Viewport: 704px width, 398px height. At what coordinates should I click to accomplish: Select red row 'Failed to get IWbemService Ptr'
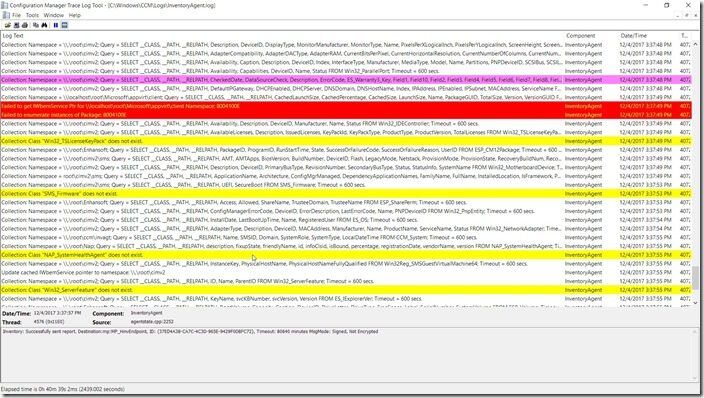tap(346, 106)
